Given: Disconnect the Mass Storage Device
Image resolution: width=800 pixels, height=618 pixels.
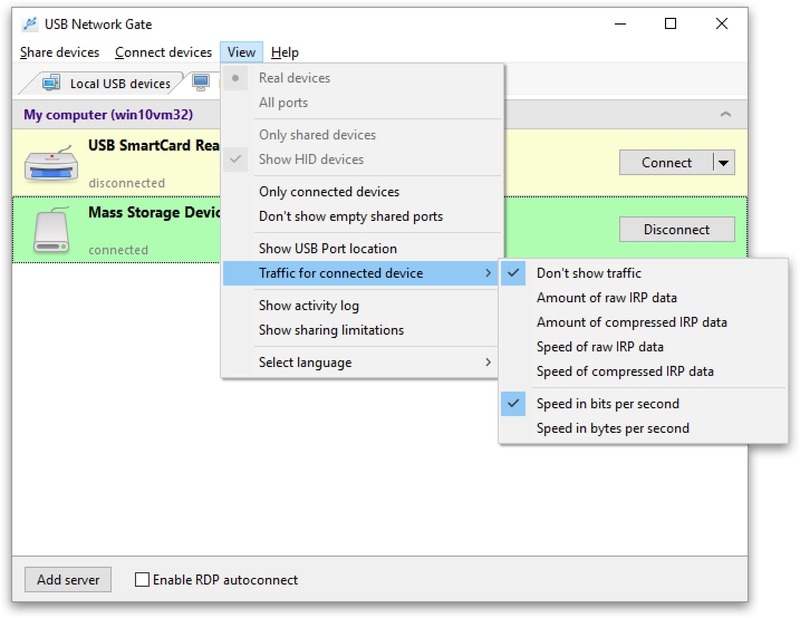Looking at the screenshot, I should [677, 230].
